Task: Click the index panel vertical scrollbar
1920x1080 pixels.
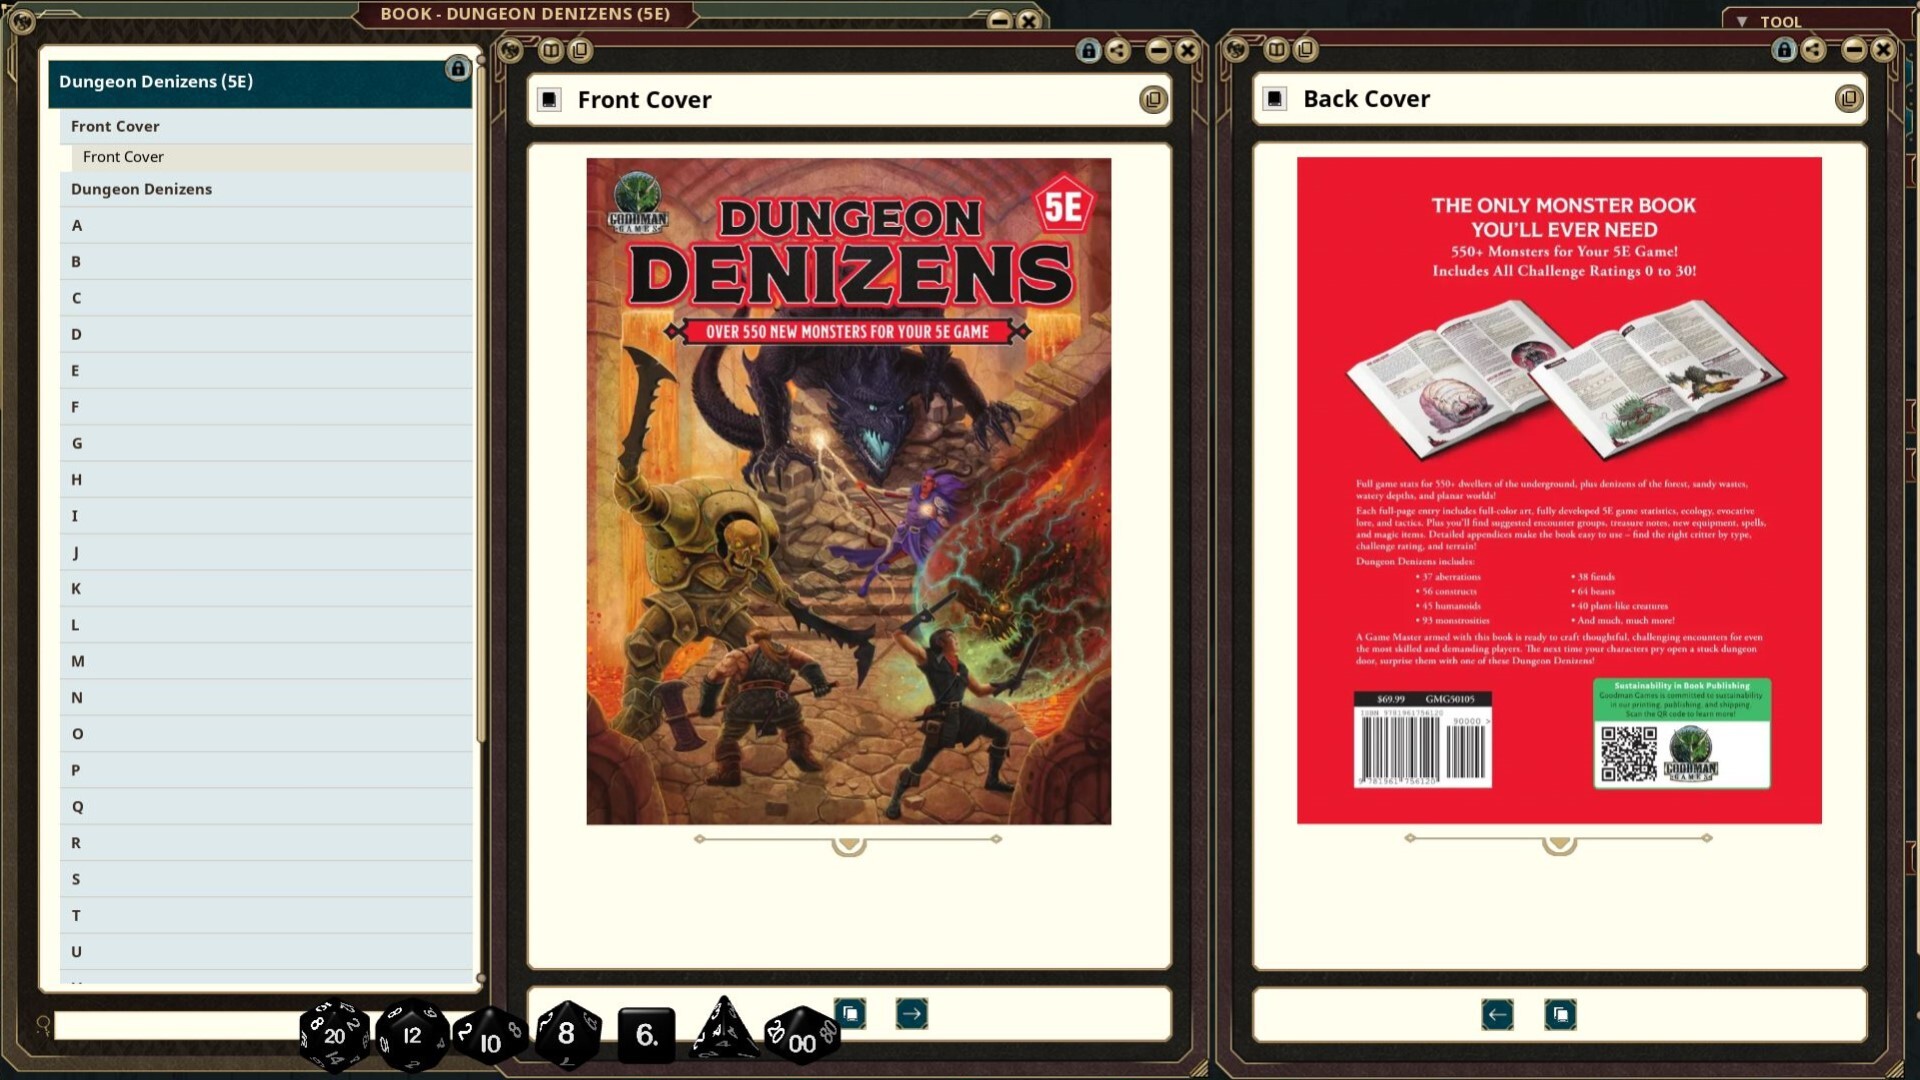Action: [x=481, y=400]
